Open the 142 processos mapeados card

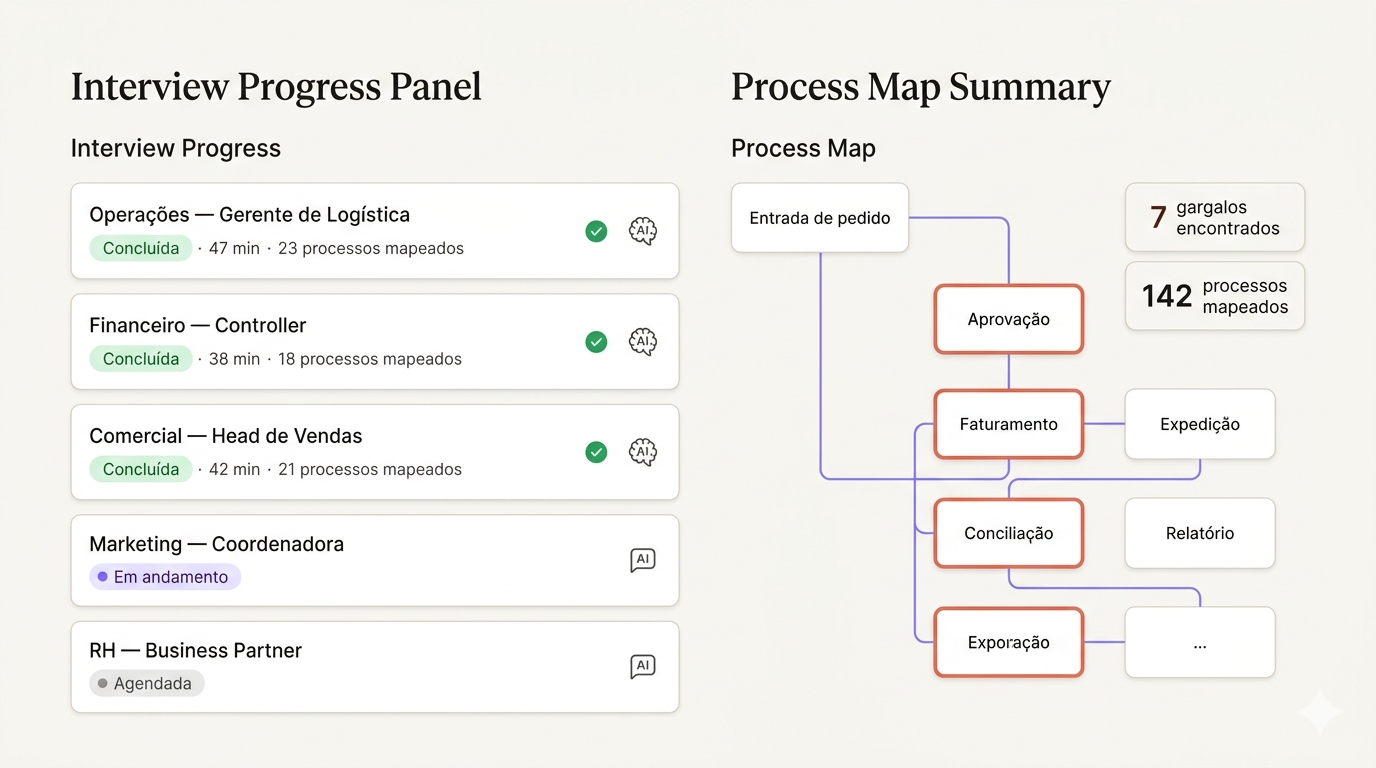[1214, 296]
